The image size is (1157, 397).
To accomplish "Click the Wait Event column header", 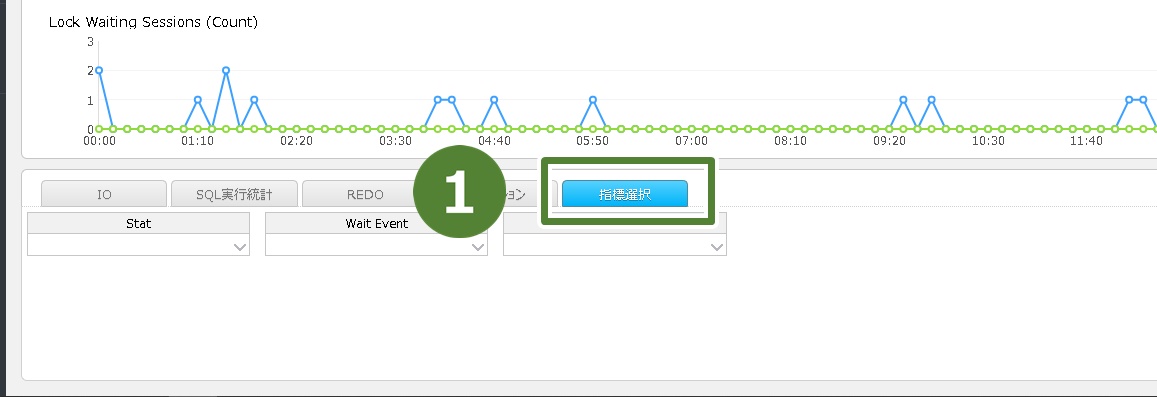I will 376,223.
